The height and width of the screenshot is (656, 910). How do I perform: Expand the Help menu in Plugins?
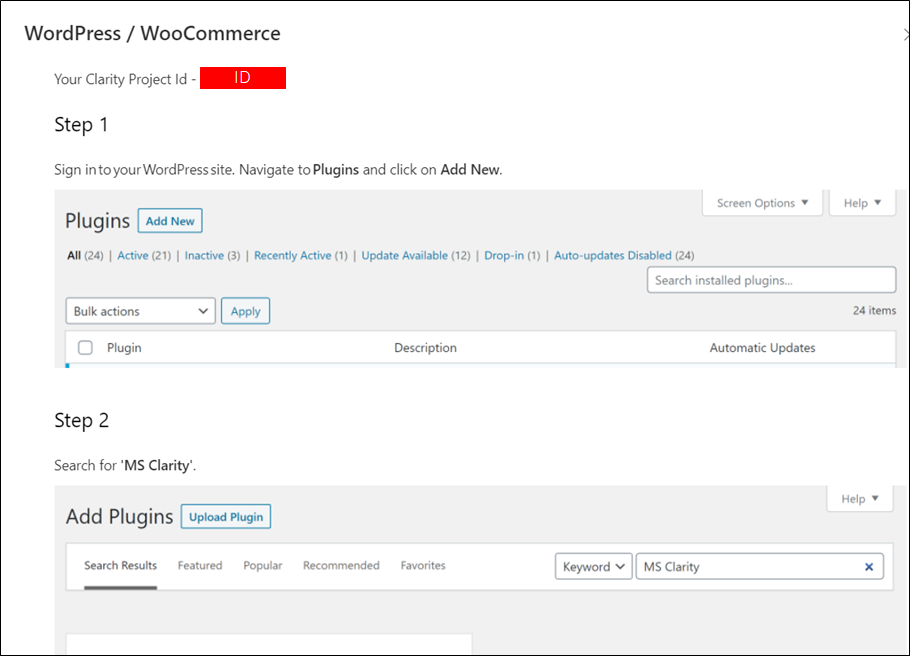point(862,203)
